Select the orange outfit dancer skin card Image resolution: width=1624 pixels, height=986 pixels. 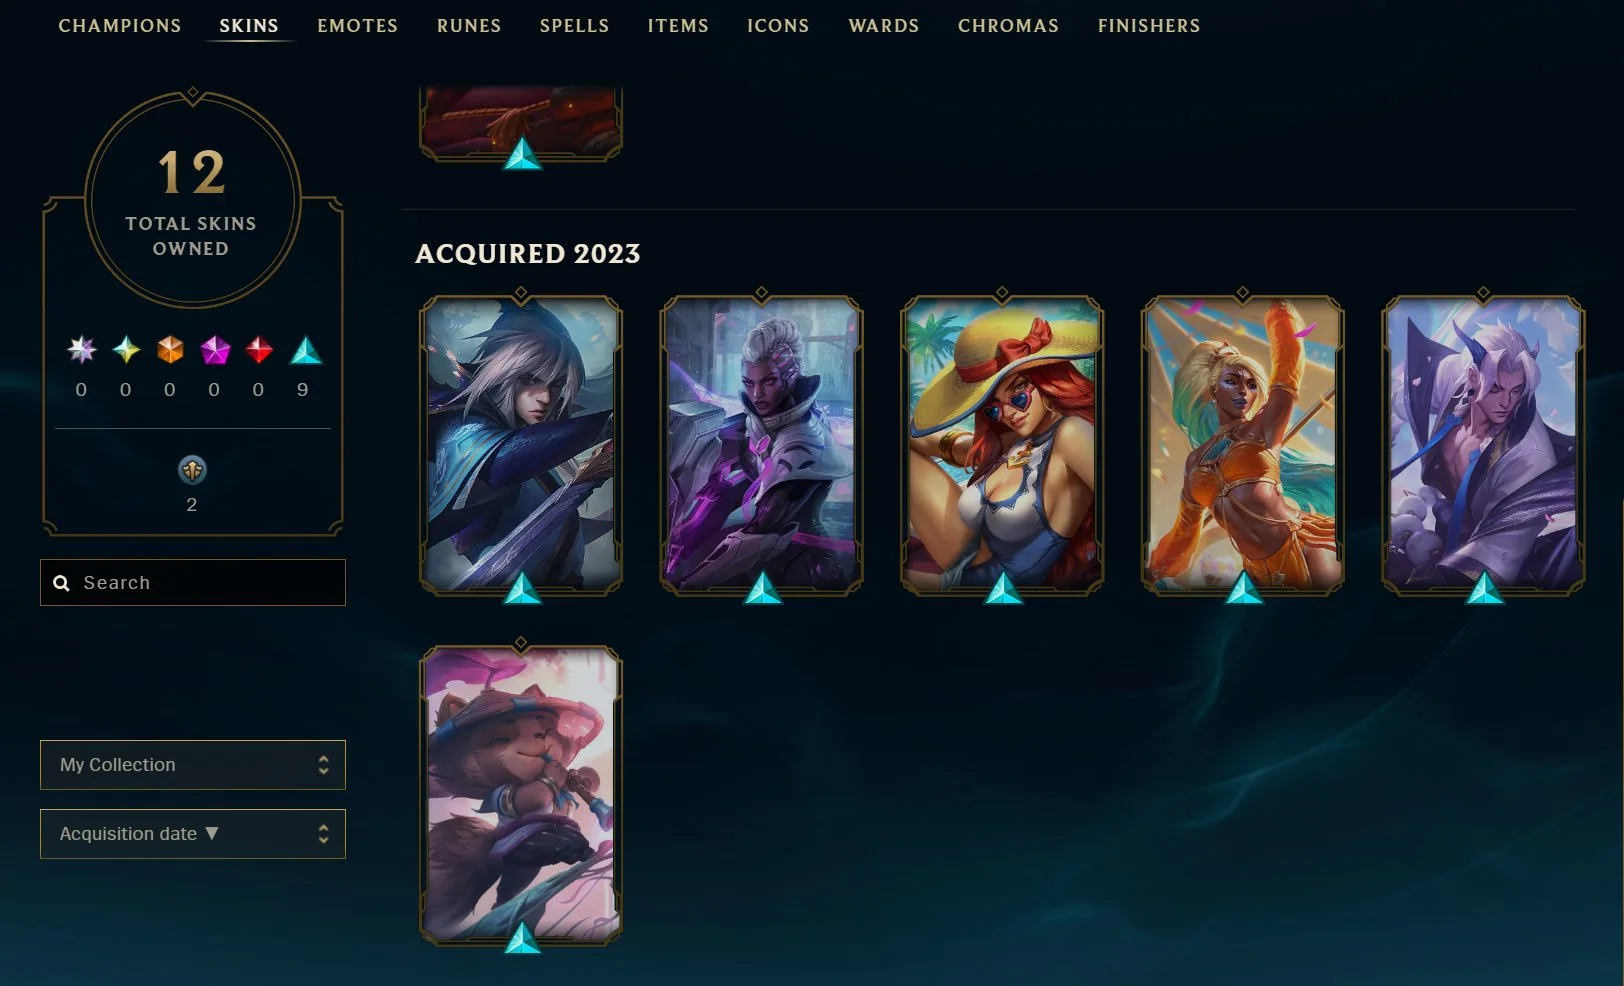pyautogui.click(x=1243, y=445)
